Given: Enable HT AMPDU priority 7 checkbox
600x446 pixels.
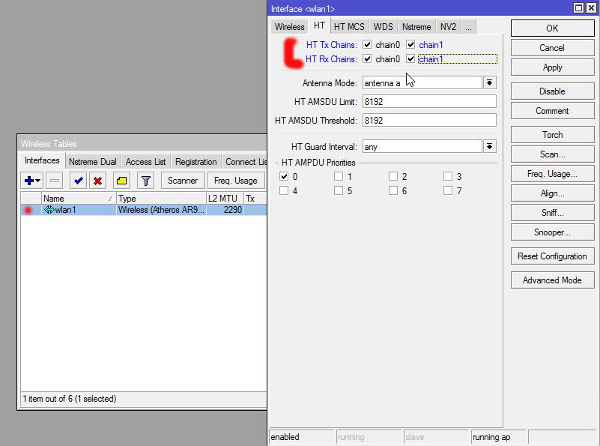Looking at the screenshot, I should pos(448,190).
